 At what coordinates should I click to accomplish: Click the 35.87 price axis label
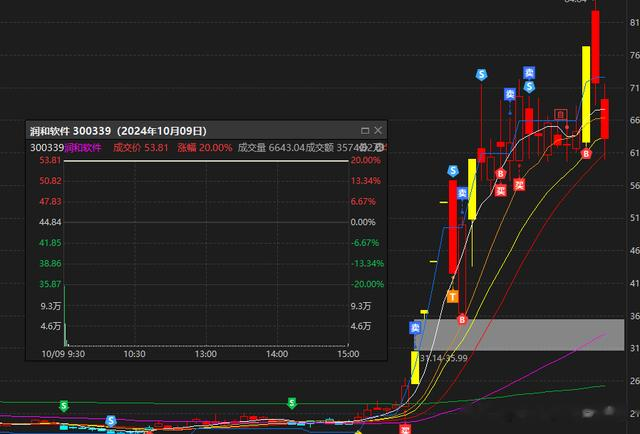[x=51, y=284]
